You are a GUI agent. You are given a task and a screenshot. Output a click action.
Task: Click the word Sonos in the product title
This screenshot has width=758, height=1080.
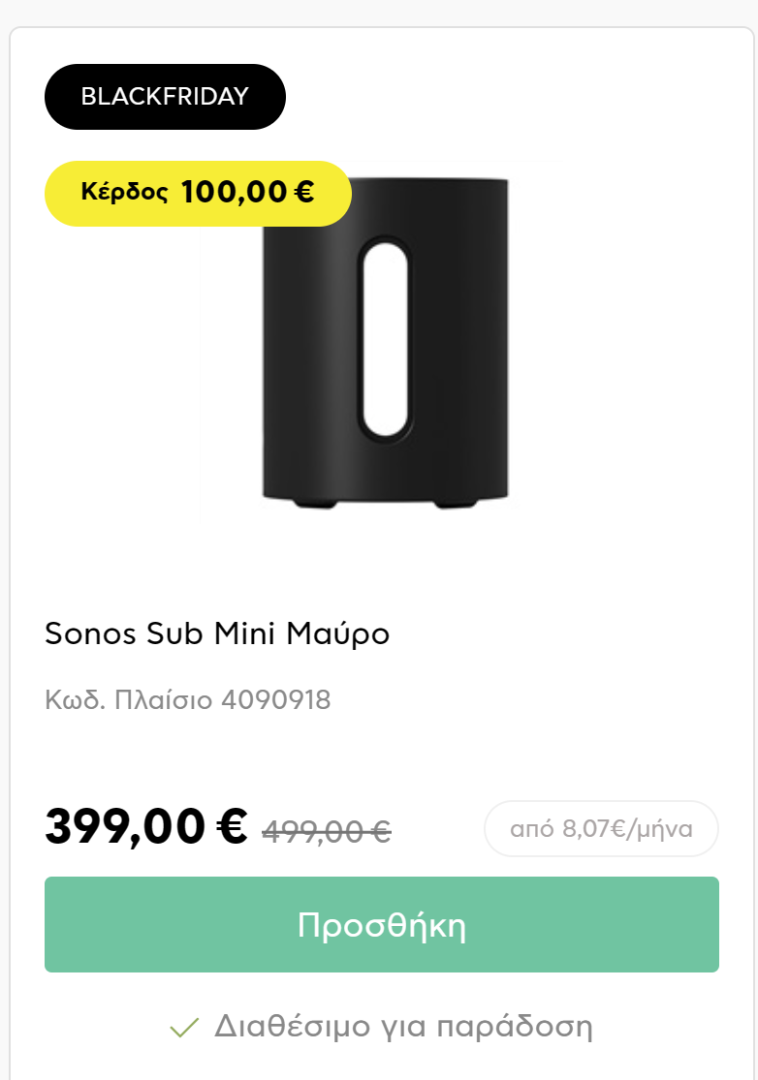[x=90, y=634]
